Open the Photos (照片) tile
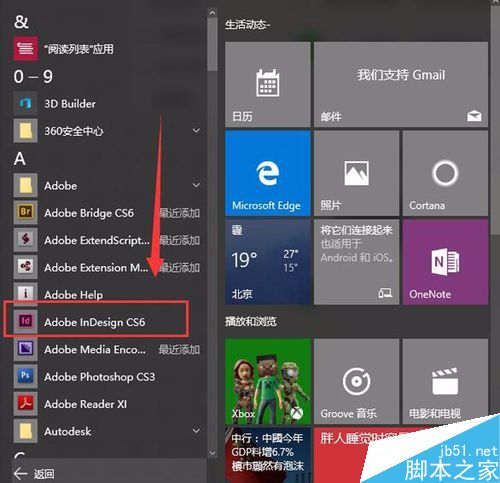 (356, 173)
